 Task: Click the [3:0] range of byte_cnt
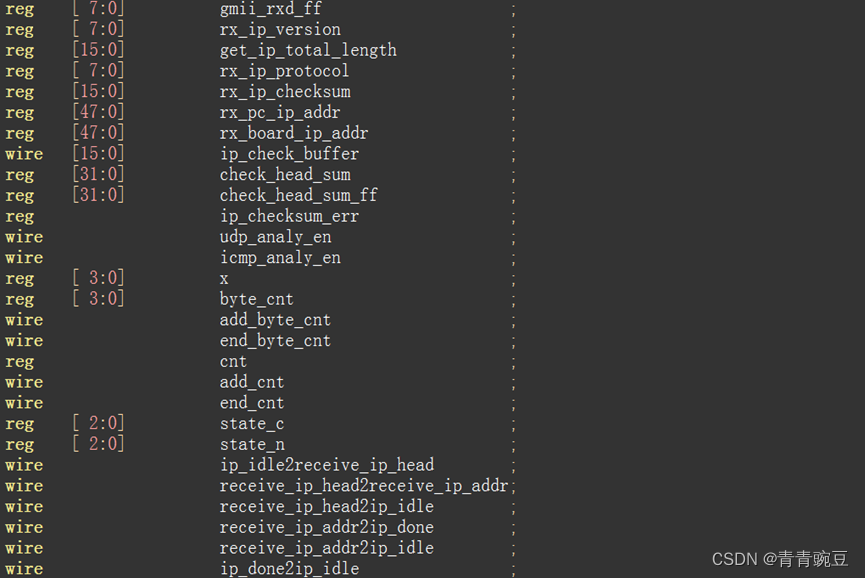pyautogui.click(x=98, y=299)
